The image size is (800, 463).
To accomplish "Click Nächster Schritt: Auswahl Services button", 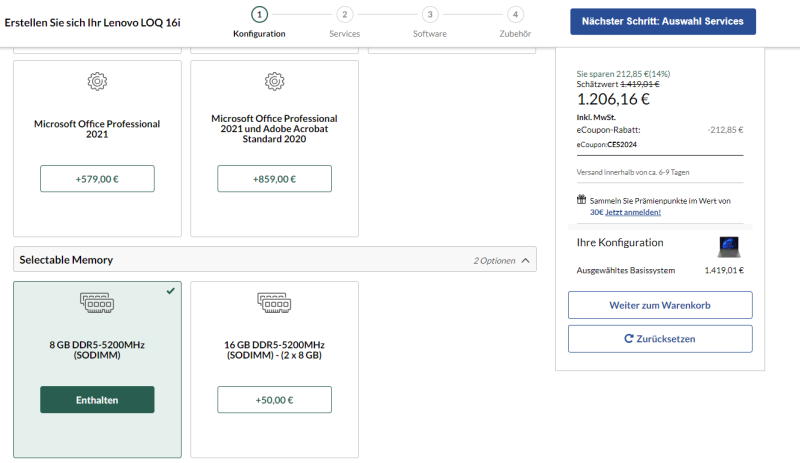I will (x=663, y=21).
